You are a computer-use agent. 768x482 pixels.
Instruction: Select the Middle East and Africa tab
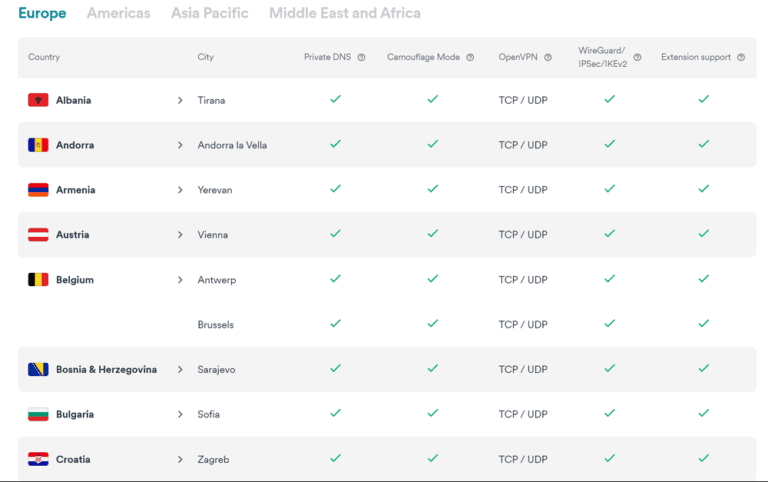pos(344,13)
